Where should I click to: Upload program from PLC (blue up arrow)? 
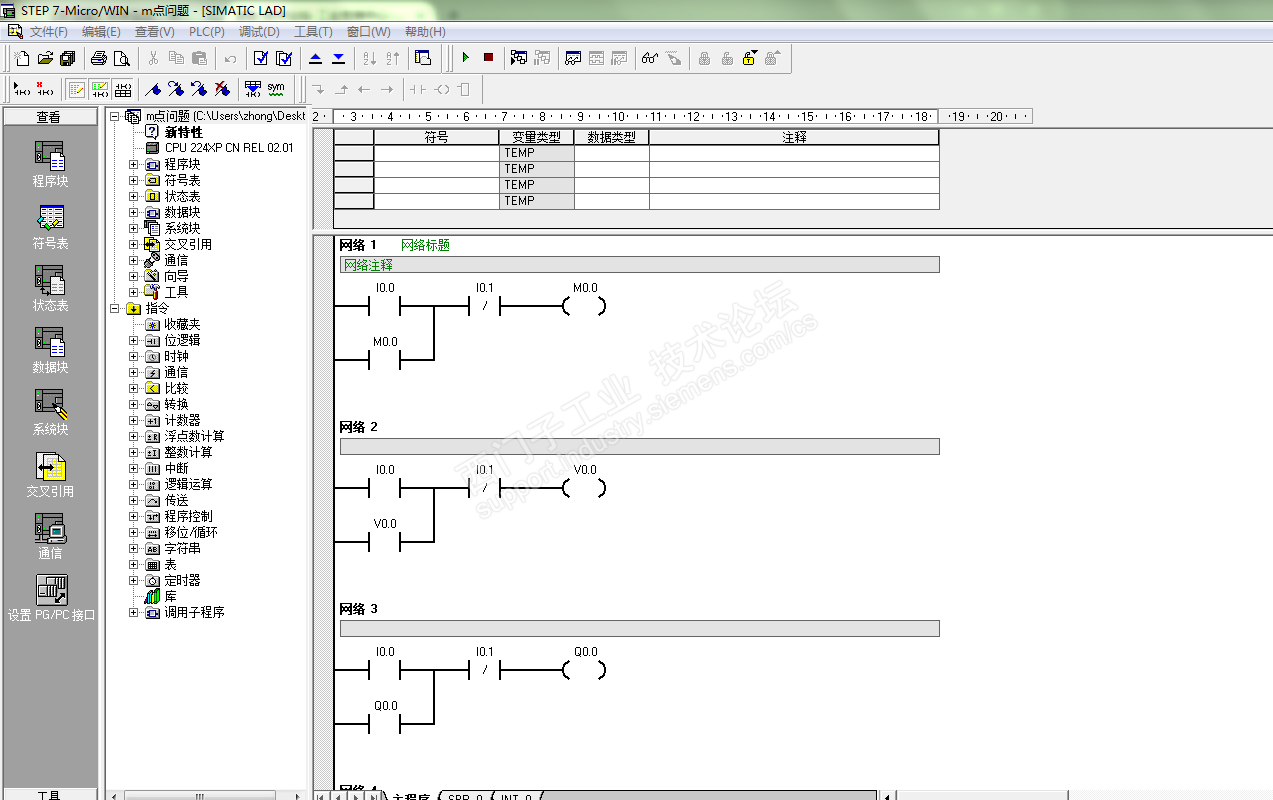[316, 58]
